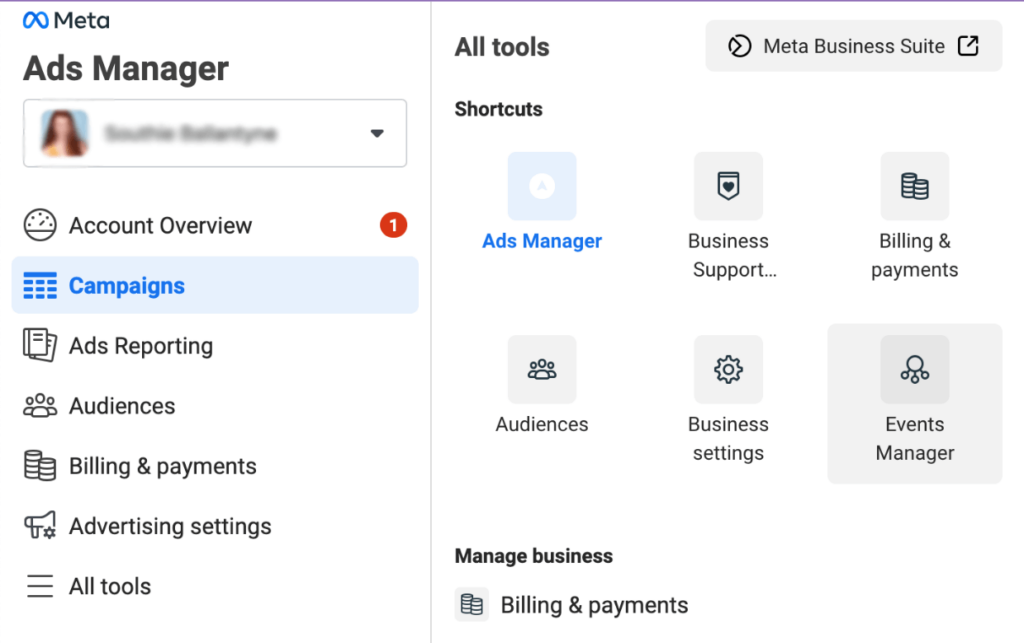Click Manage business Billing & payments icon
1024x643 pixels.
(x=472, y=604)
